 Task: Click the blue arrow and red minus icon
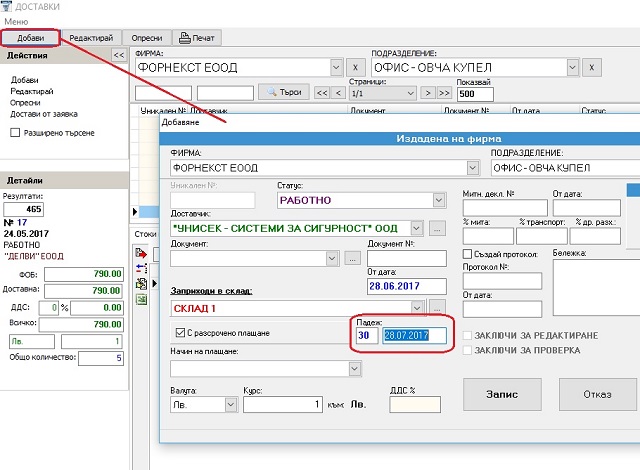(x=141, y=268)
